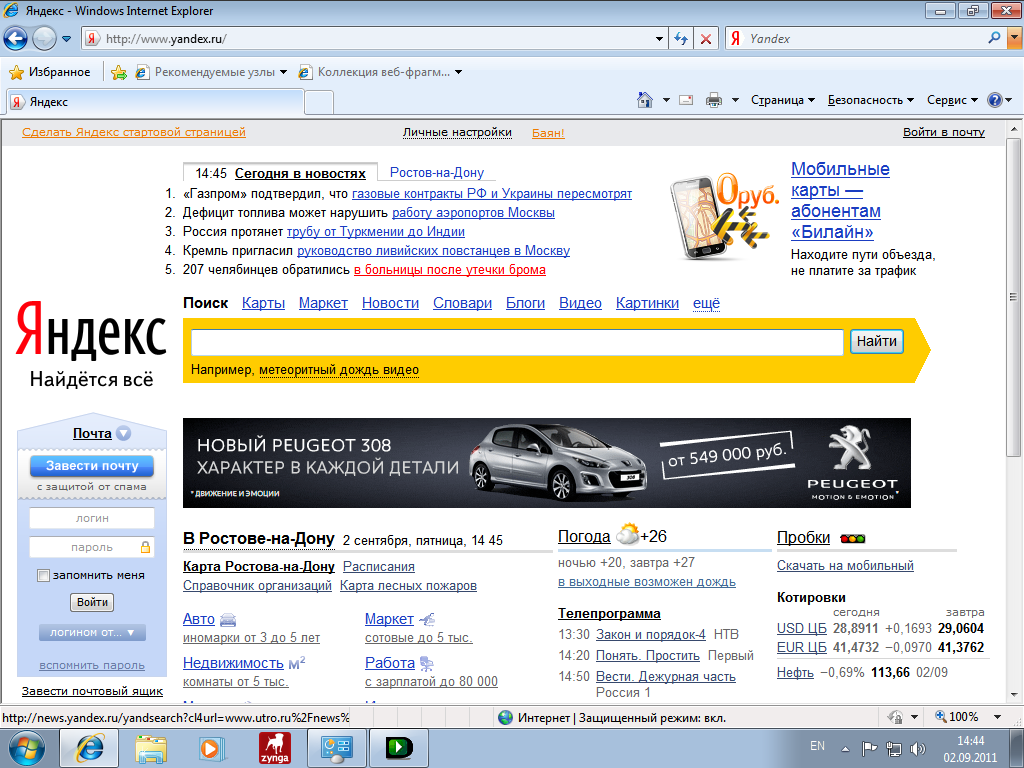Open the логином от... dropdown

tap(92, 632)
